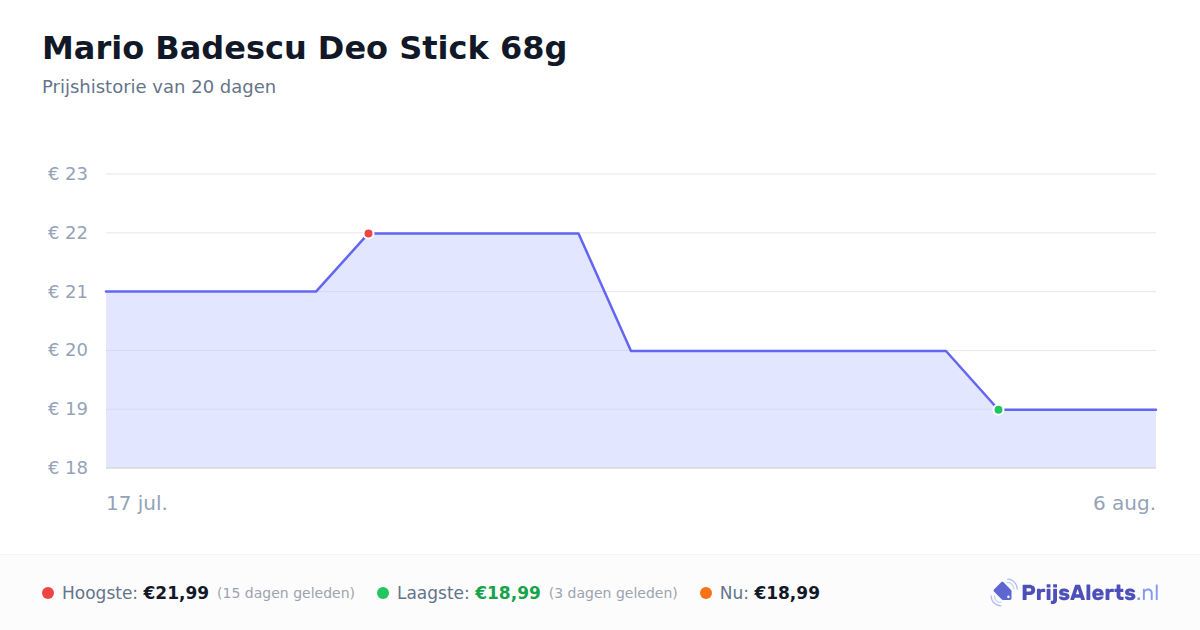Click the € 22 axis label

68,233
